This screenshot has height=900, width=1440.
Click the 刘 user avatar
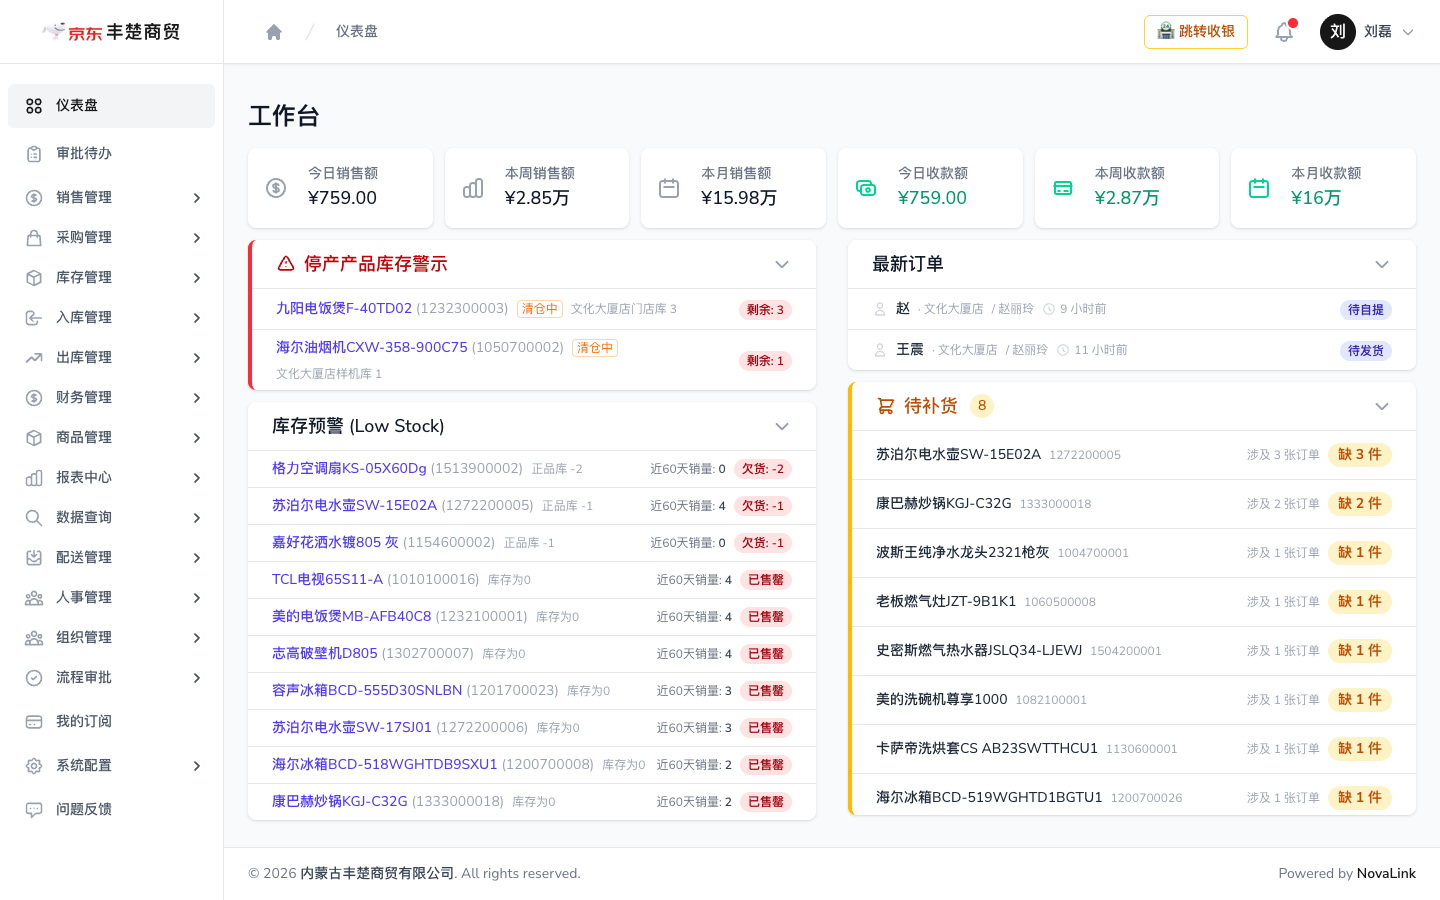coord(1338,32)
